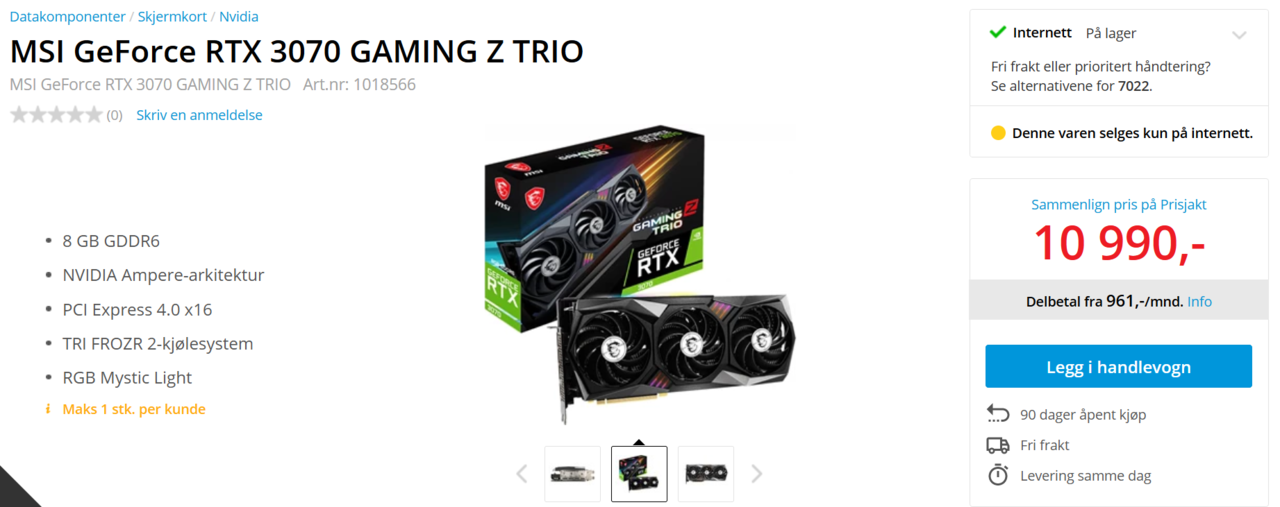The height and width of the screenshot is (507, 1280).
Task: Click the orange info icon beside Maks 1 stk.
Action: click(47, 409)
